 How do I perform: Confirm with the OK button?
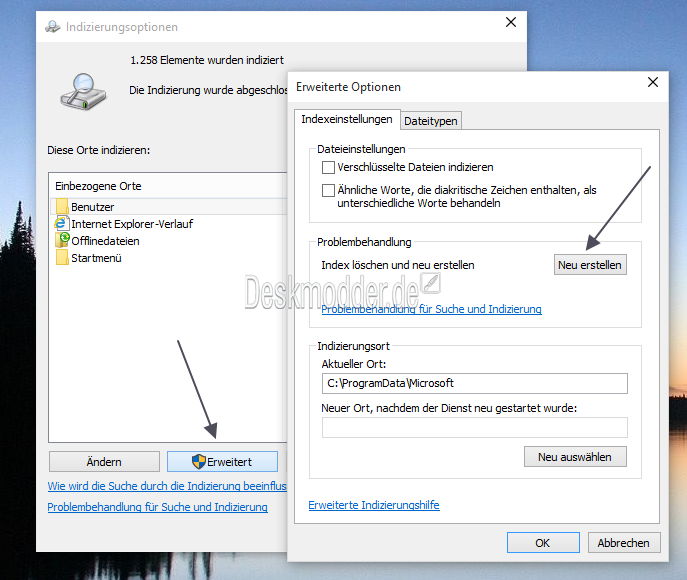[543, 543]
